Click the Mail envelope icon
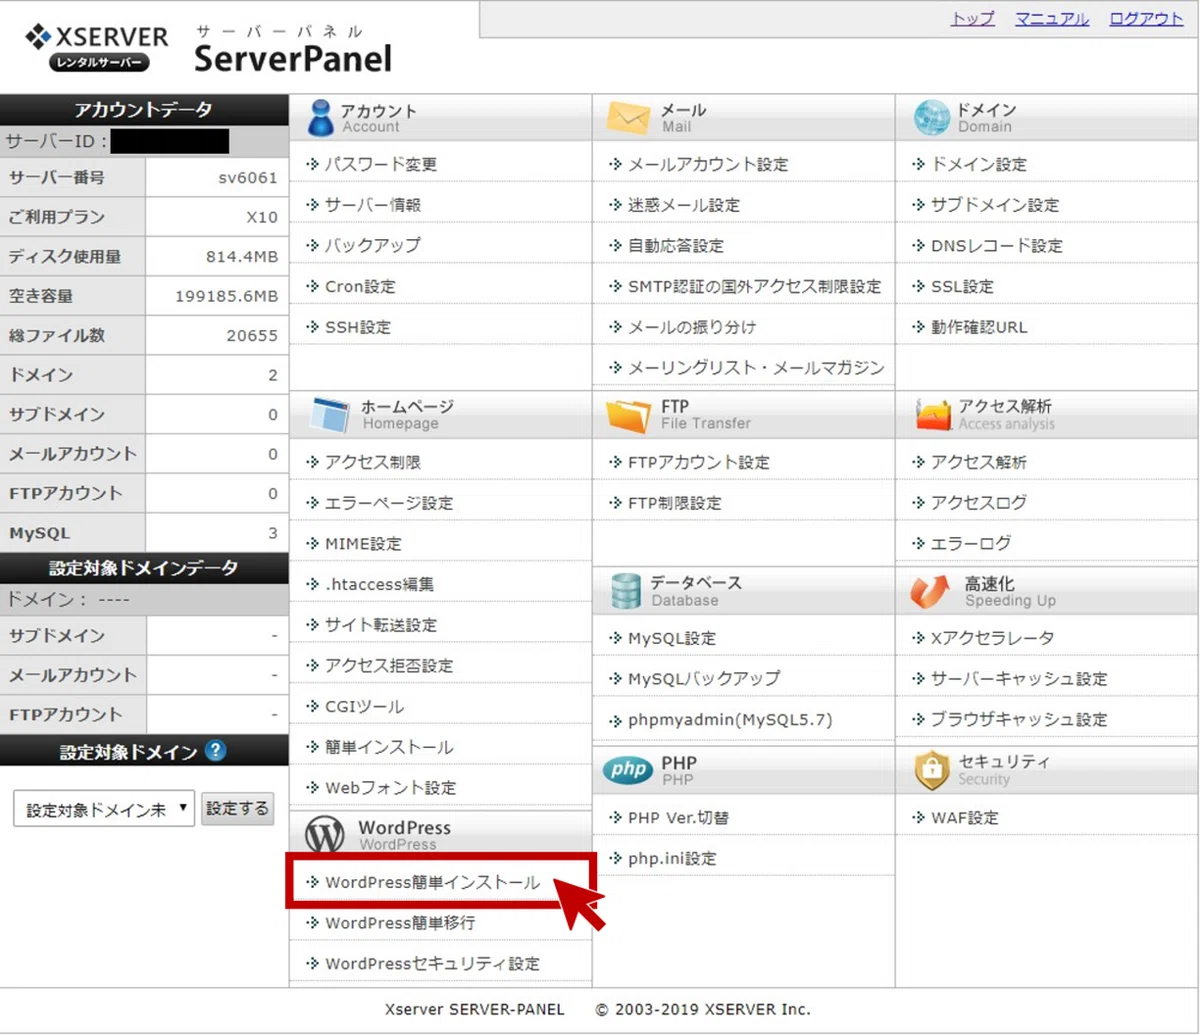 click(x=628, y=118)
